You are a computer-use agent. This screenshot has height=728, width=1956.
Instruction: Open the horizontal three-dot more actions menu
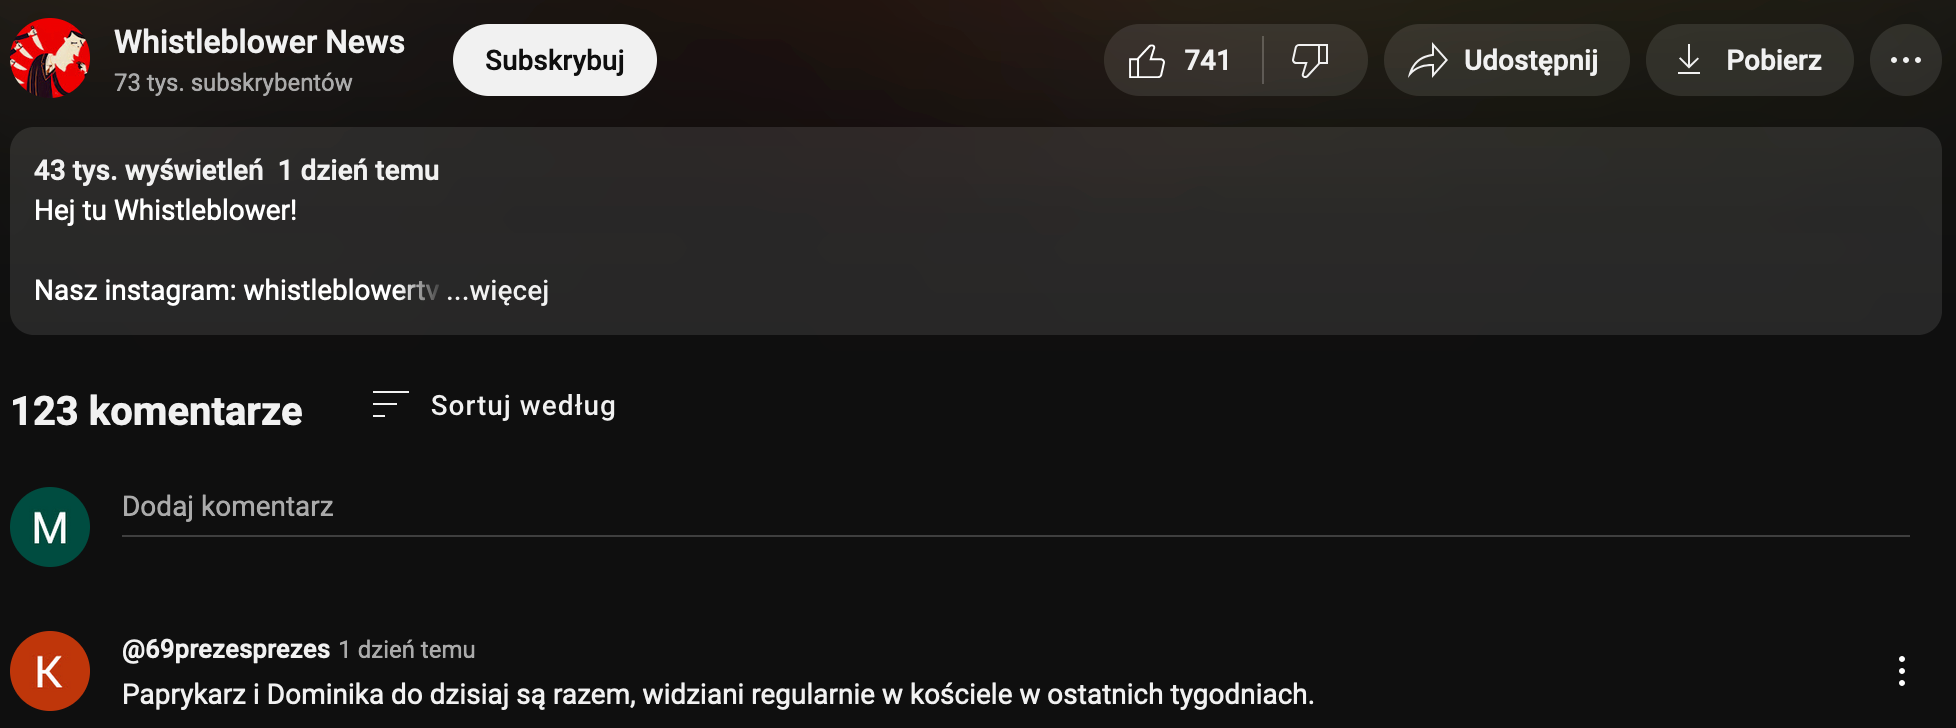(x=1905, y=61)
